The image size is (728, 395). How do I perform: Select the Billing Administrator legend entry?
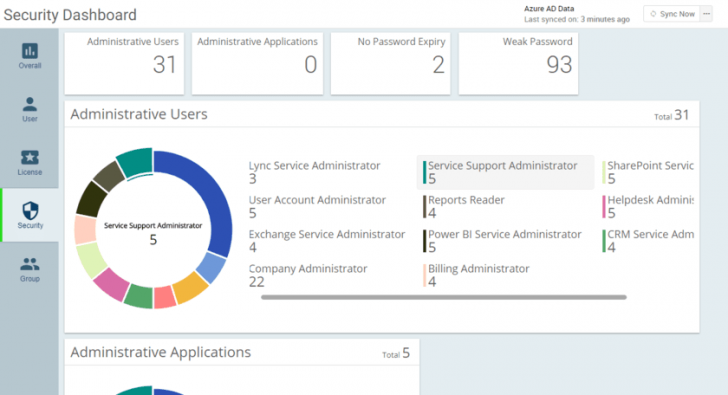point(476,275)
